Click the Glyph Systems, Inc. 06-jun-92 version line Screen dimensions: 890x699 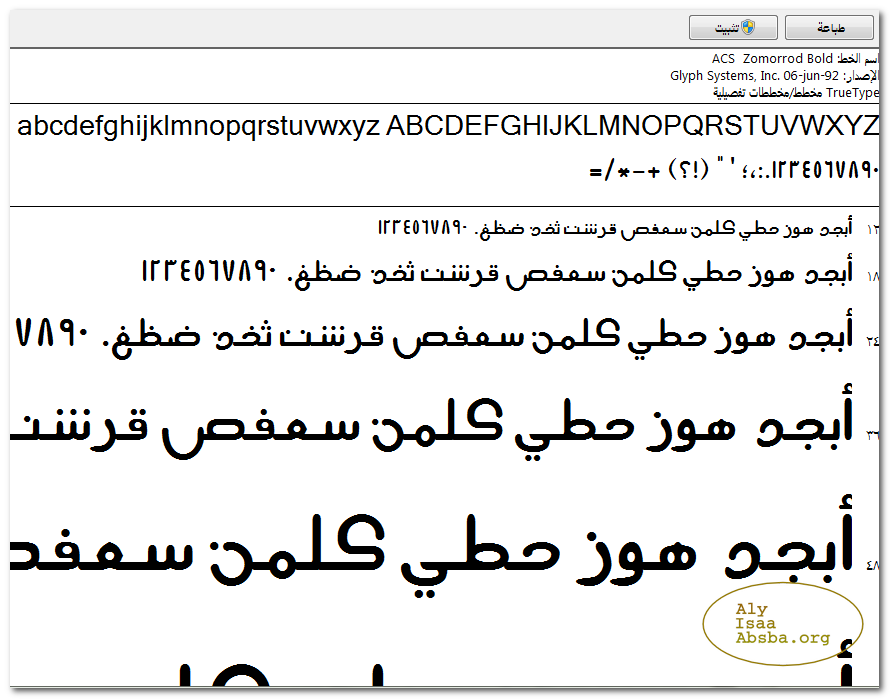(755, 76)
